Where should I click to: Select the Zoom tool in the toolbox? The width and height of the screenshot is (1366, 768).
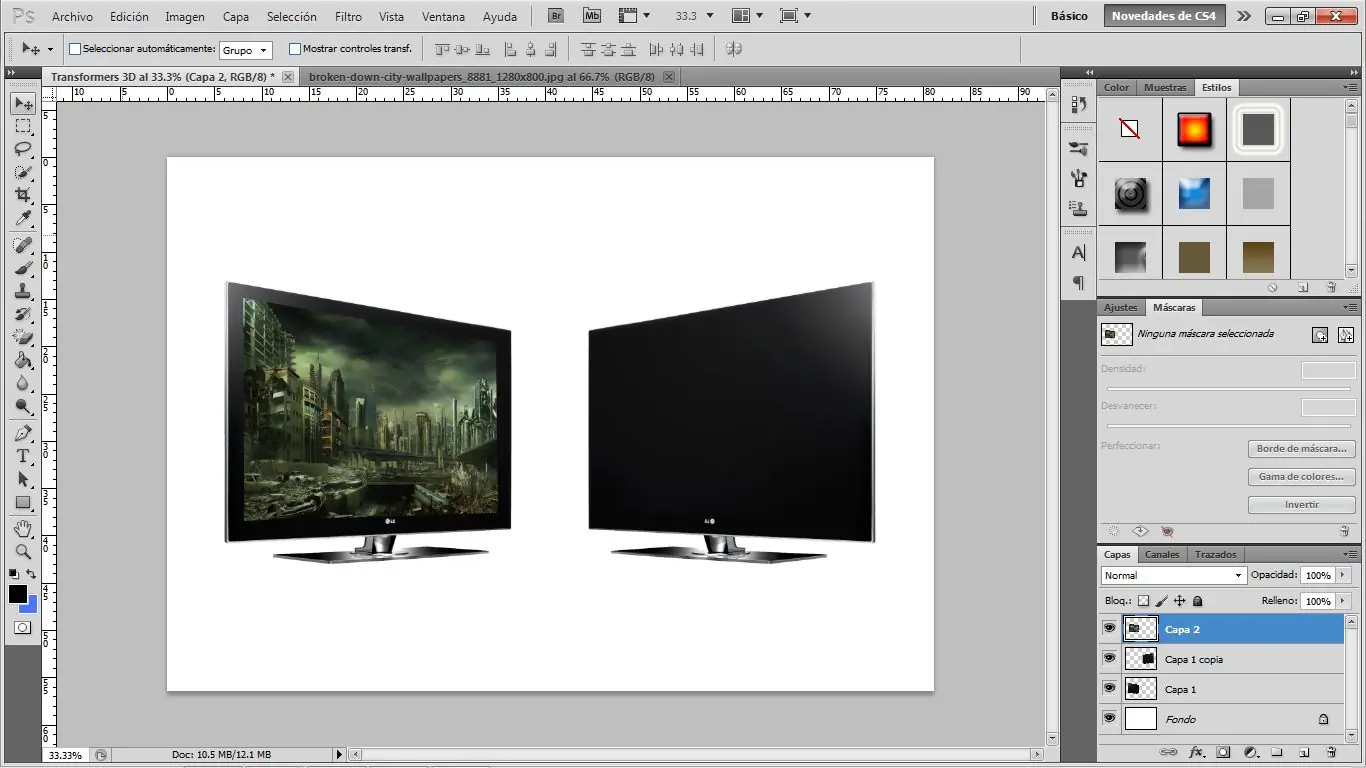pyautogui.click(x=23, y=551)
